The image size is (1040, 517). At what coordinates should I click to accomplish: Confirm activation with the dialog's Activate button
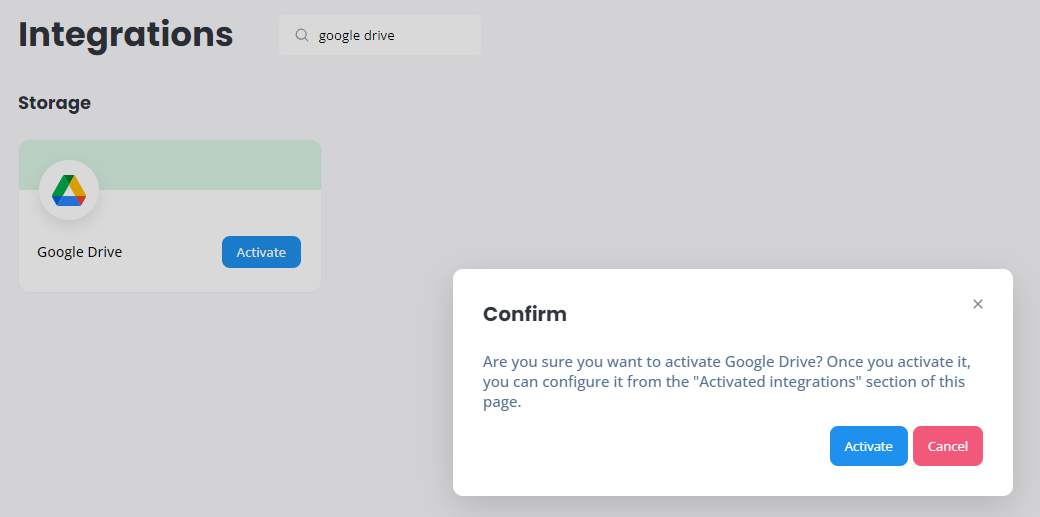pos(868,446)
